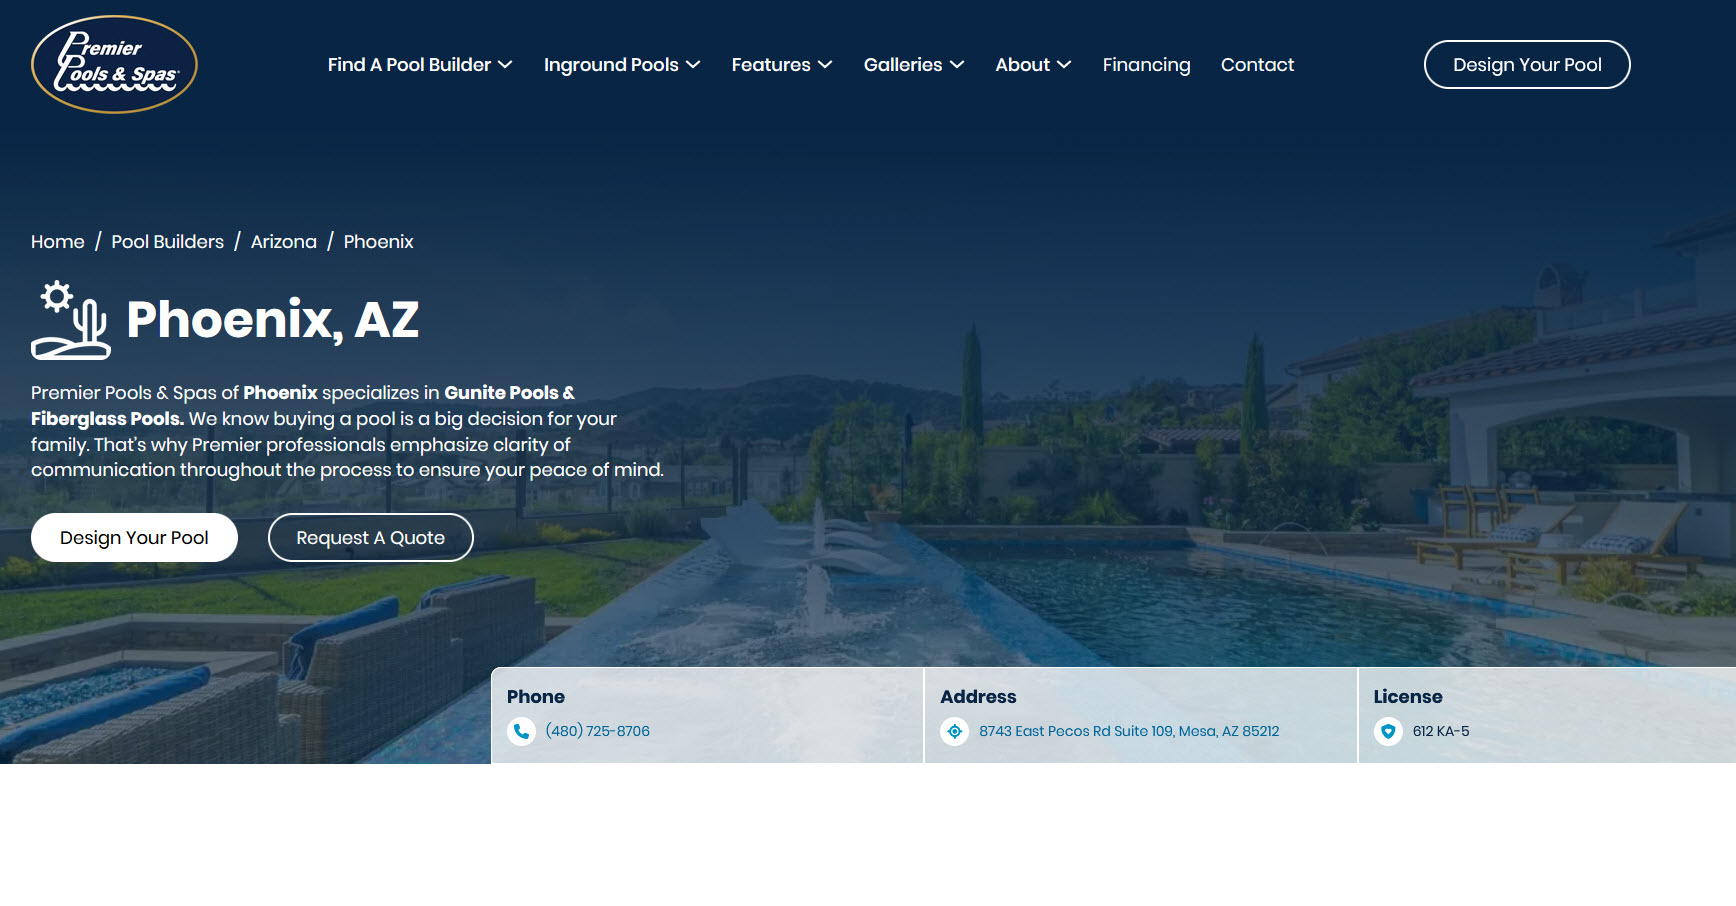Click the Phone card heading

click(536, 697)
